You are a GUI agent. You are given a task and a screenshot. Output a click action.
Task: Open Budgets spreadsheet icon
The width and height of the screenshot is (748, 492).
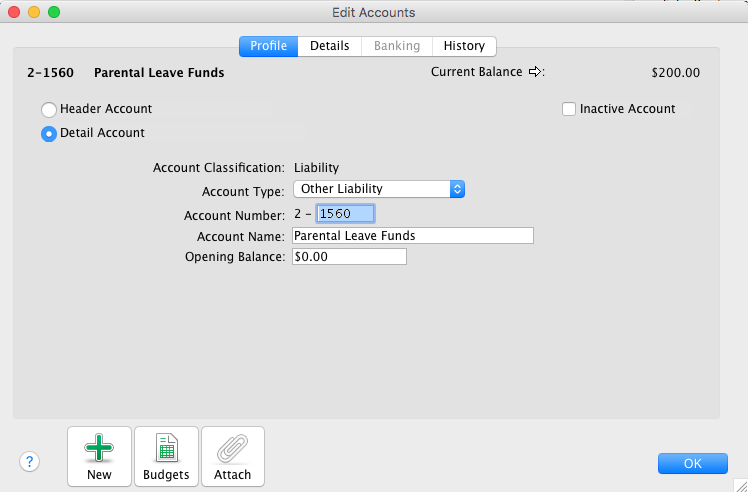[166, 449]
